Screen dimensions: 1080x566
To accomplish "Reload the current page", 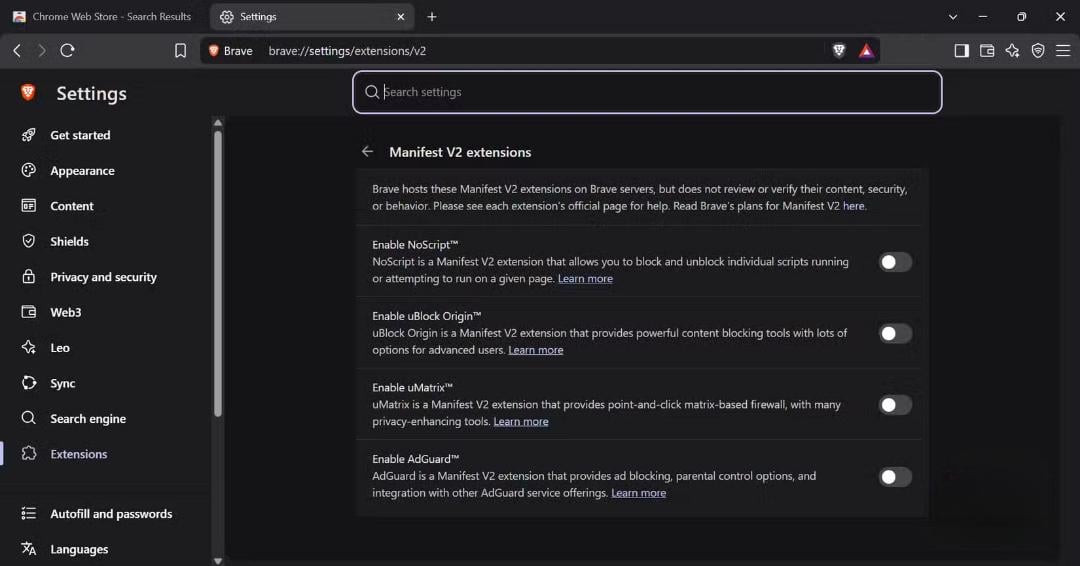I will [68, 50].
